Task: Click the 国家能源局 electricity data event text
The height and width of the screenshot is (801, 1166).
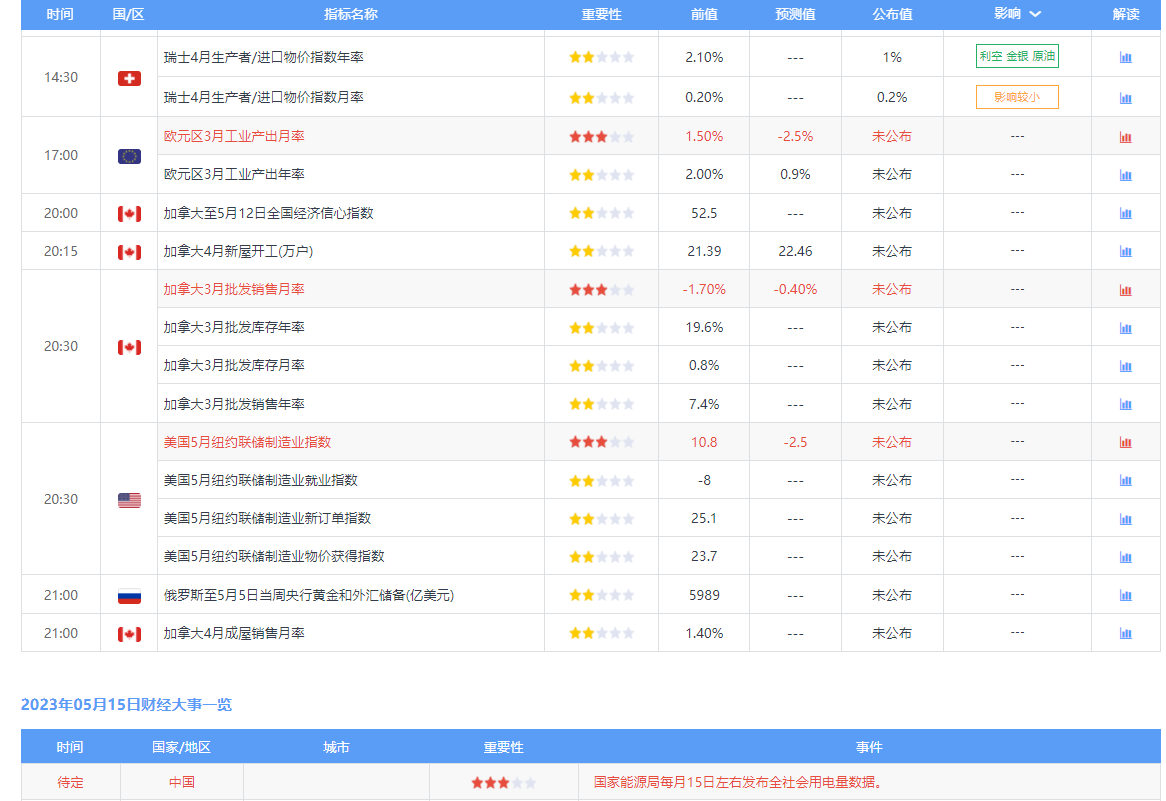Action: (x=738, y=782)
